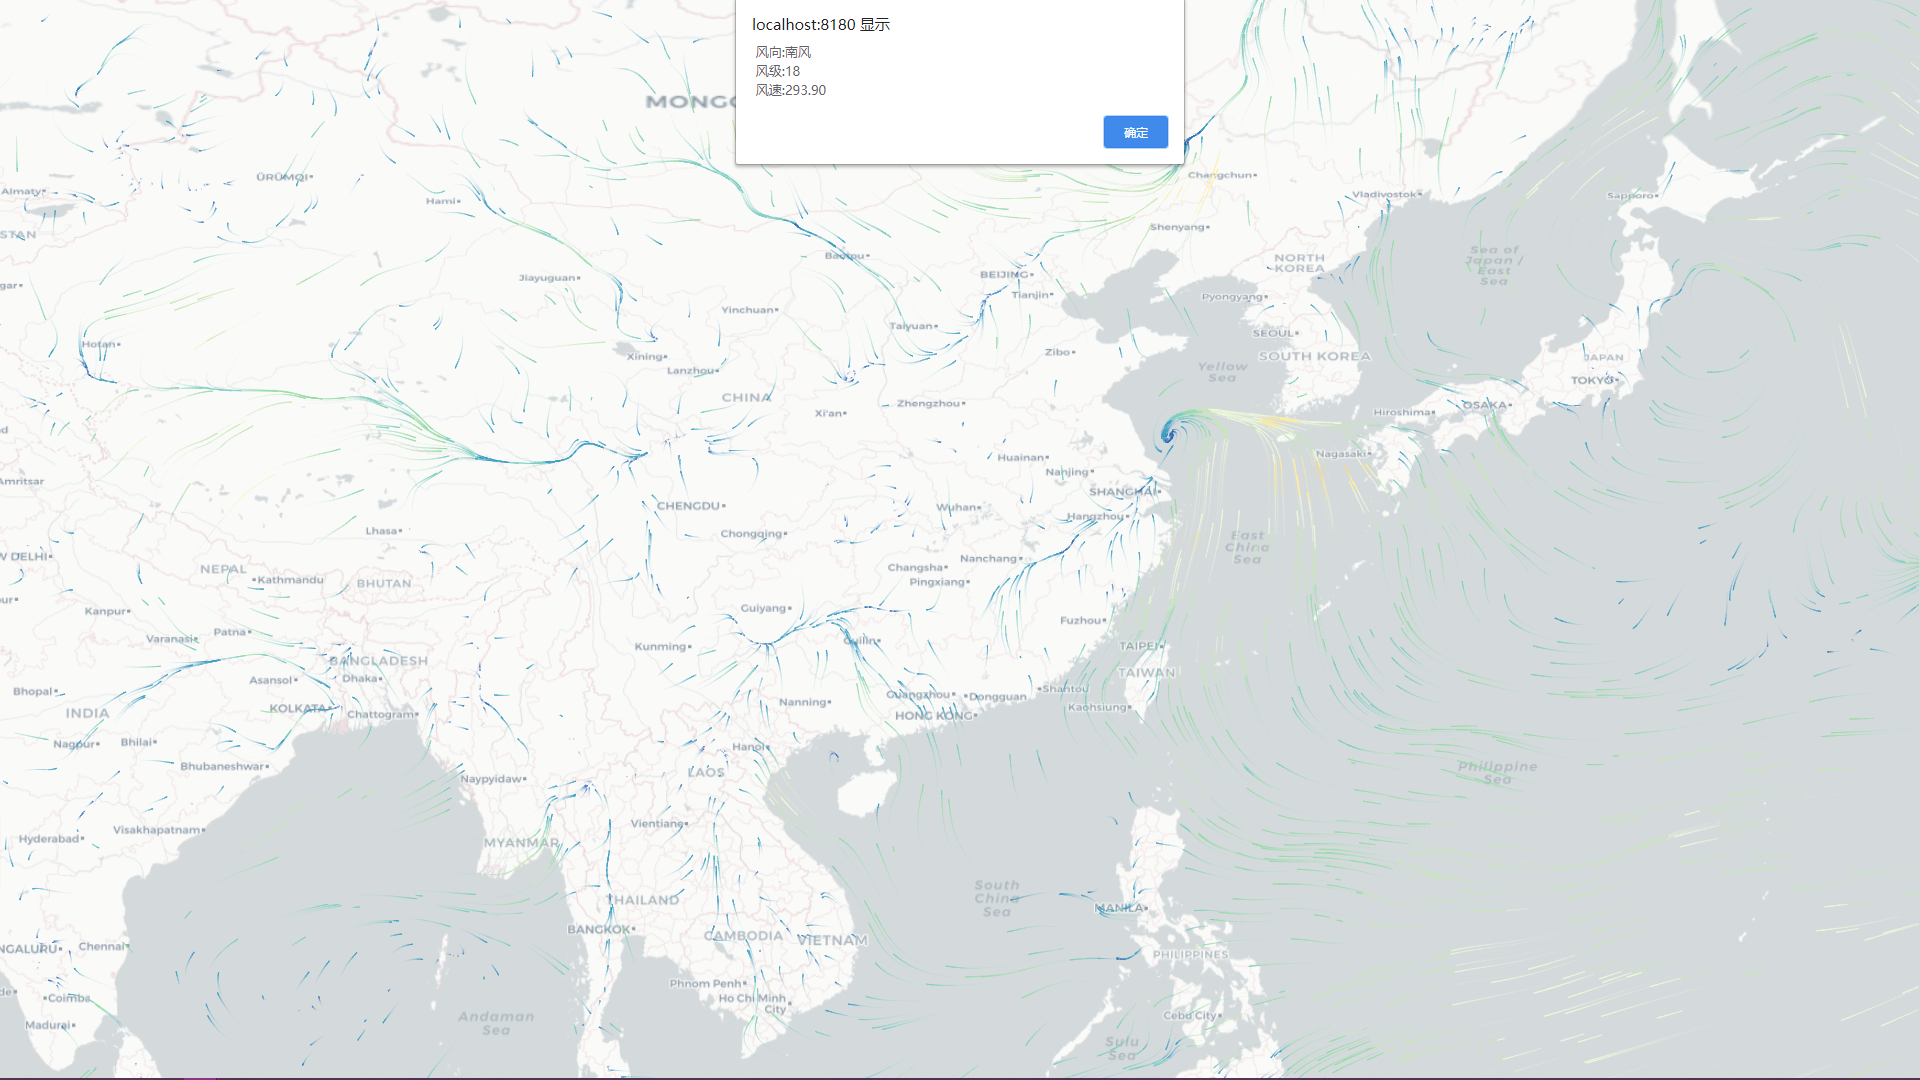Click the Hyderabad city label

point(51,839)
